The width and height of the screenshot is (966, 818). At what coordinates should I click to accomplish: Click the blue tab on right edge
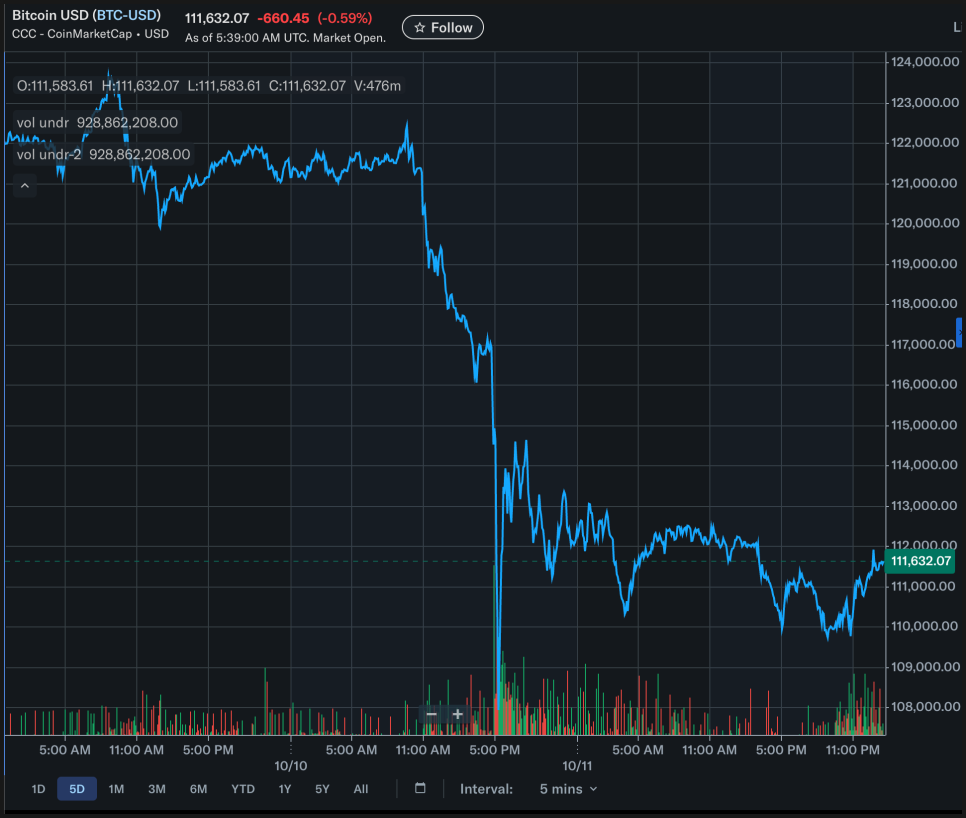[959, 333]
